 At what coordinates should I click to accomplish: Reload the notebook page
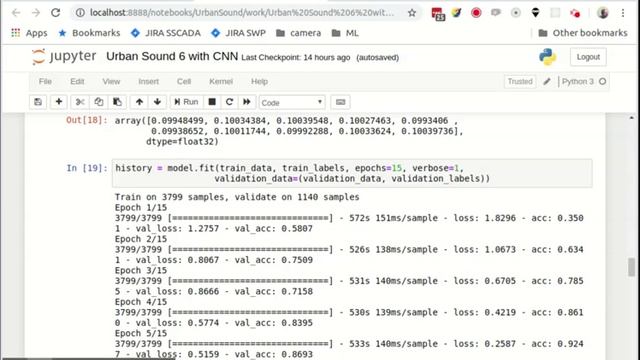tap(56, 13)
